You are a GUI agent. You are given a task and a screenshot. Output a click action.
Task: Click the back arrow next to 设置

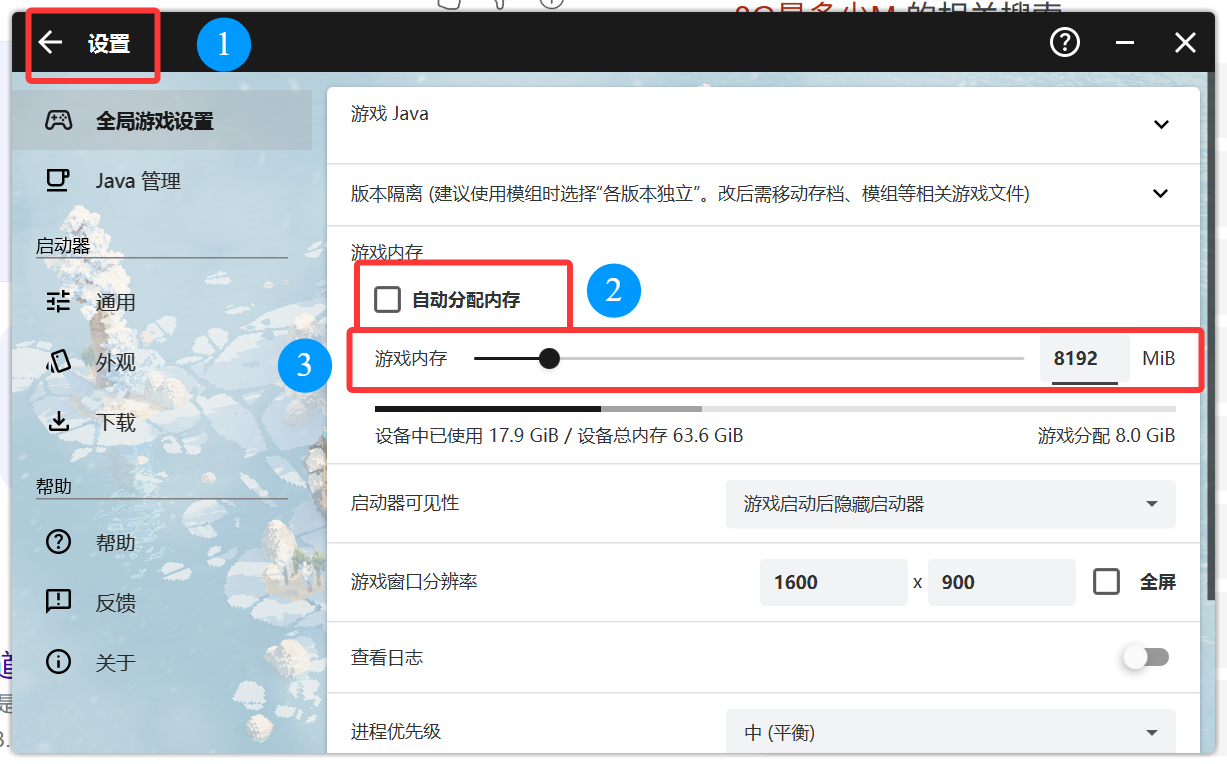tap(50, 43)
